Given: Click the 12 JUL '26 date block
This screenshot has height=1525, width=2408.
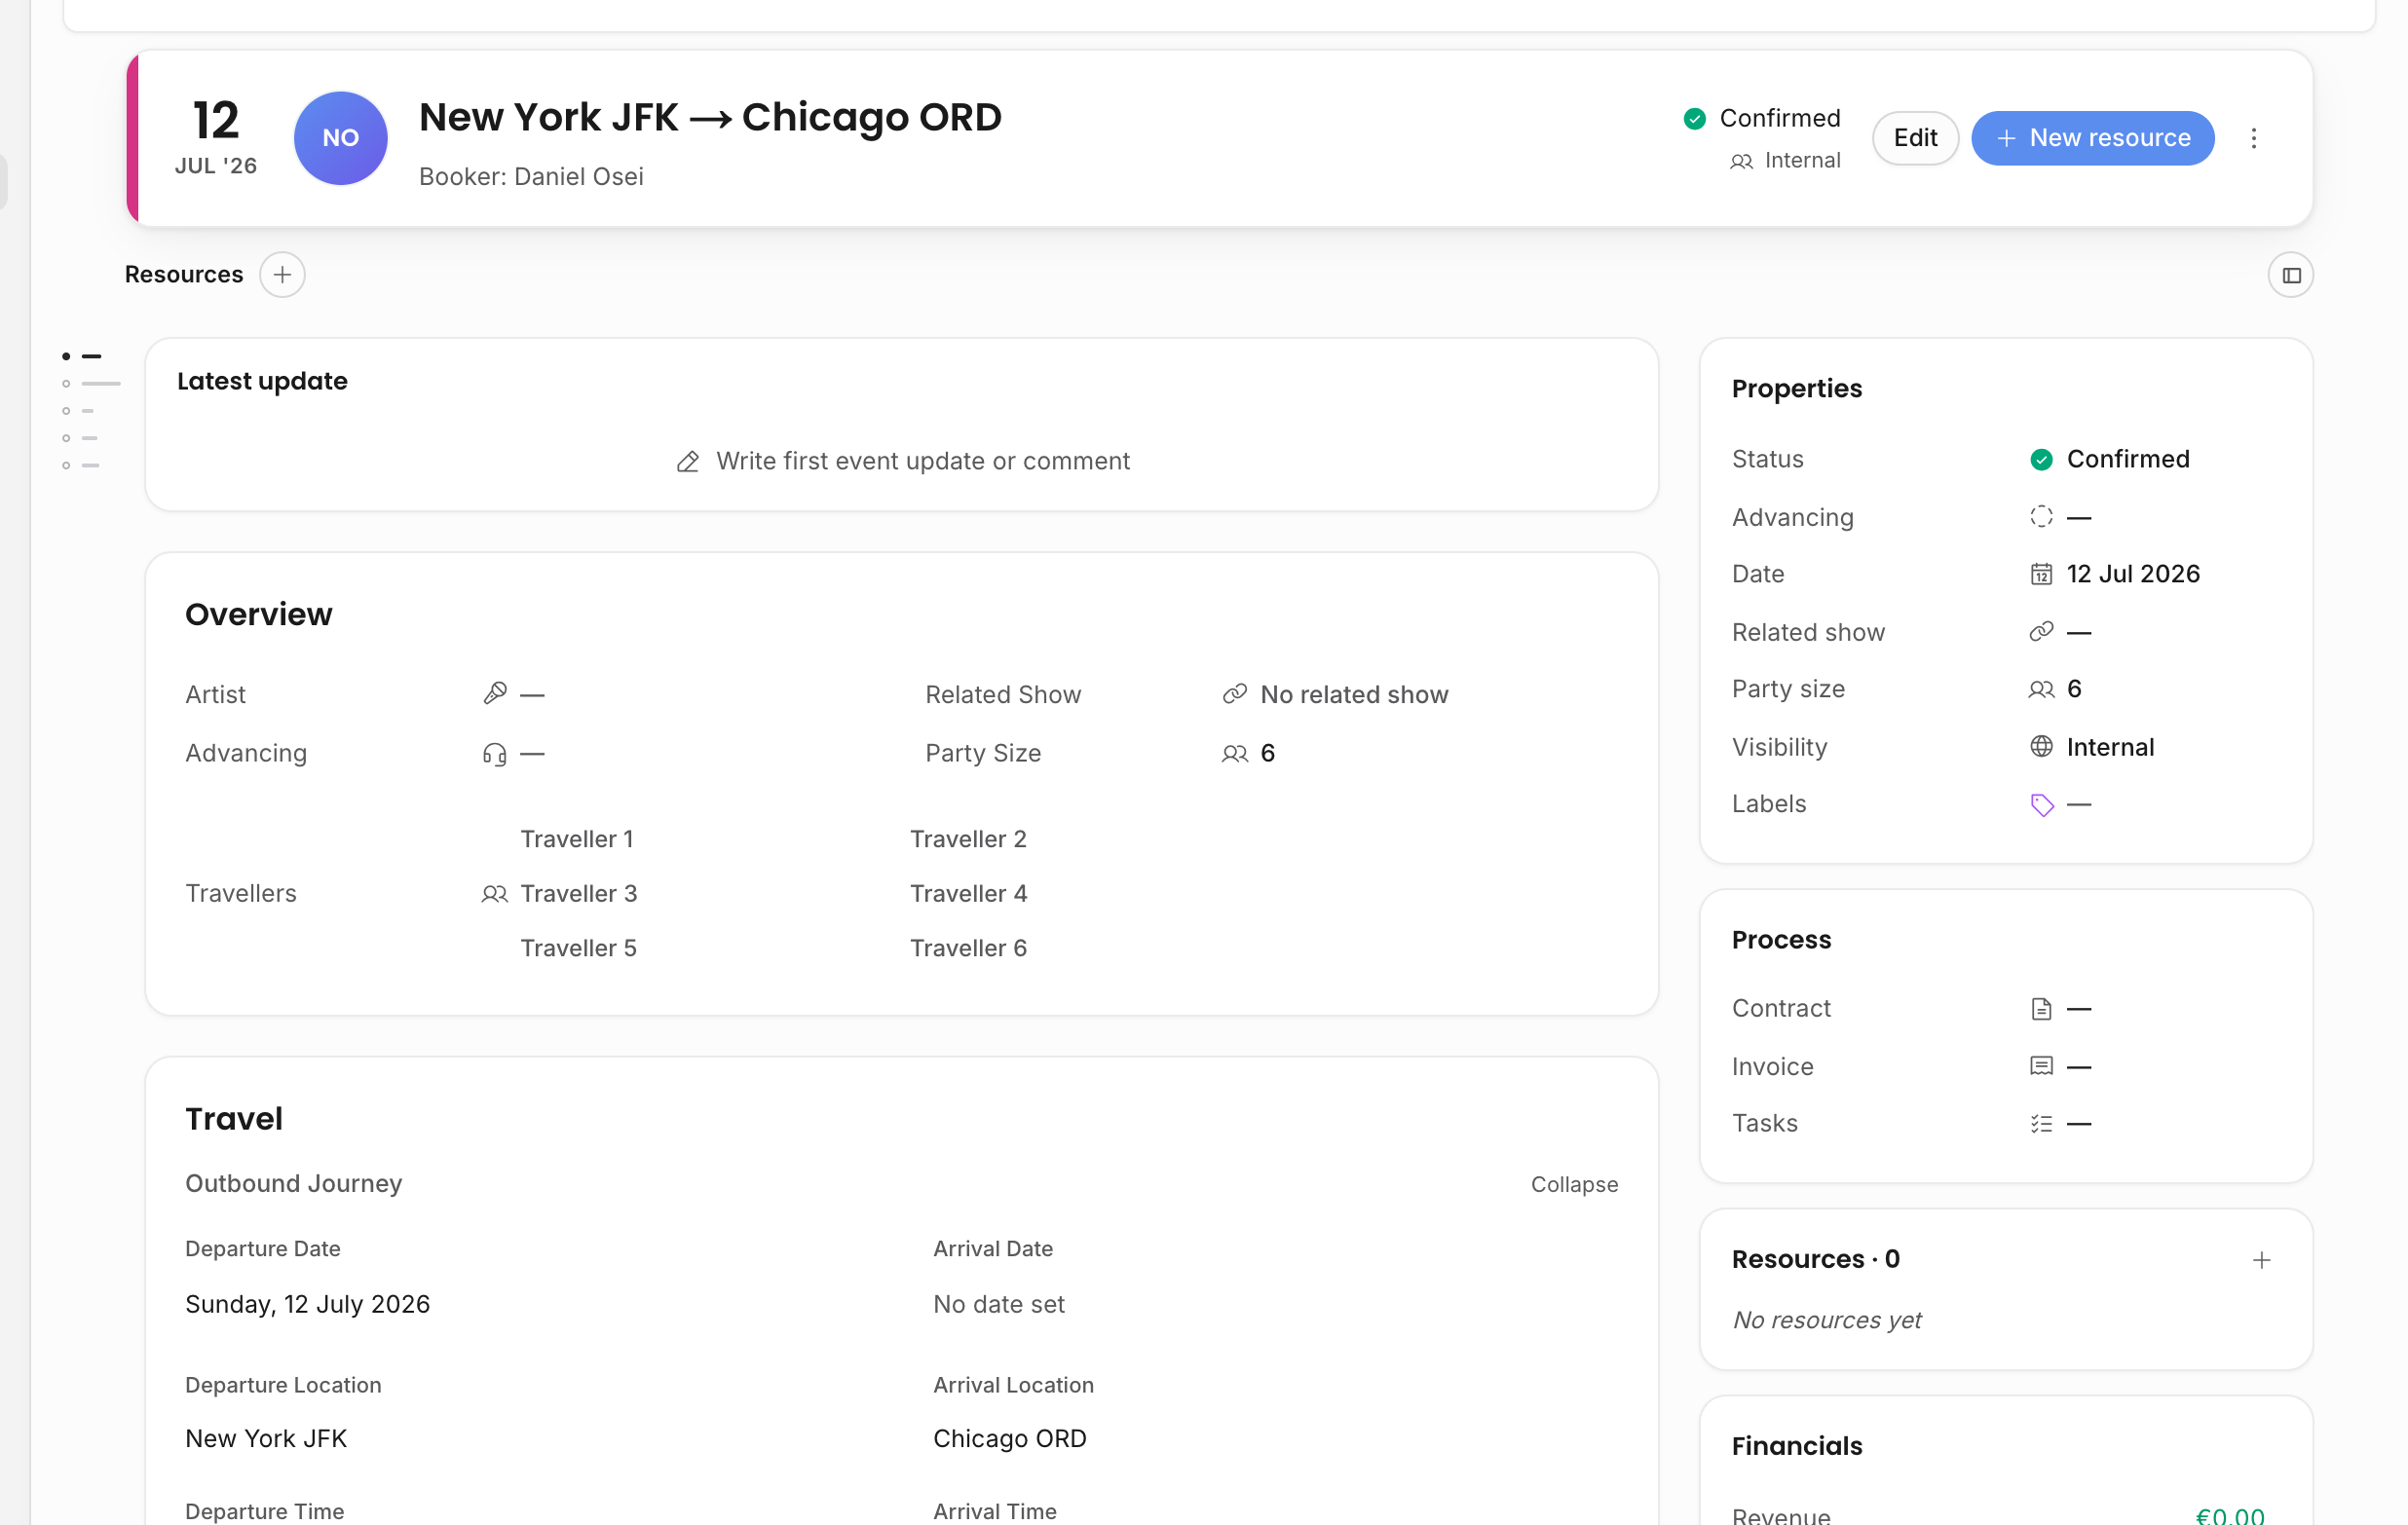Looking at the screenshot, I should point(216,138).
